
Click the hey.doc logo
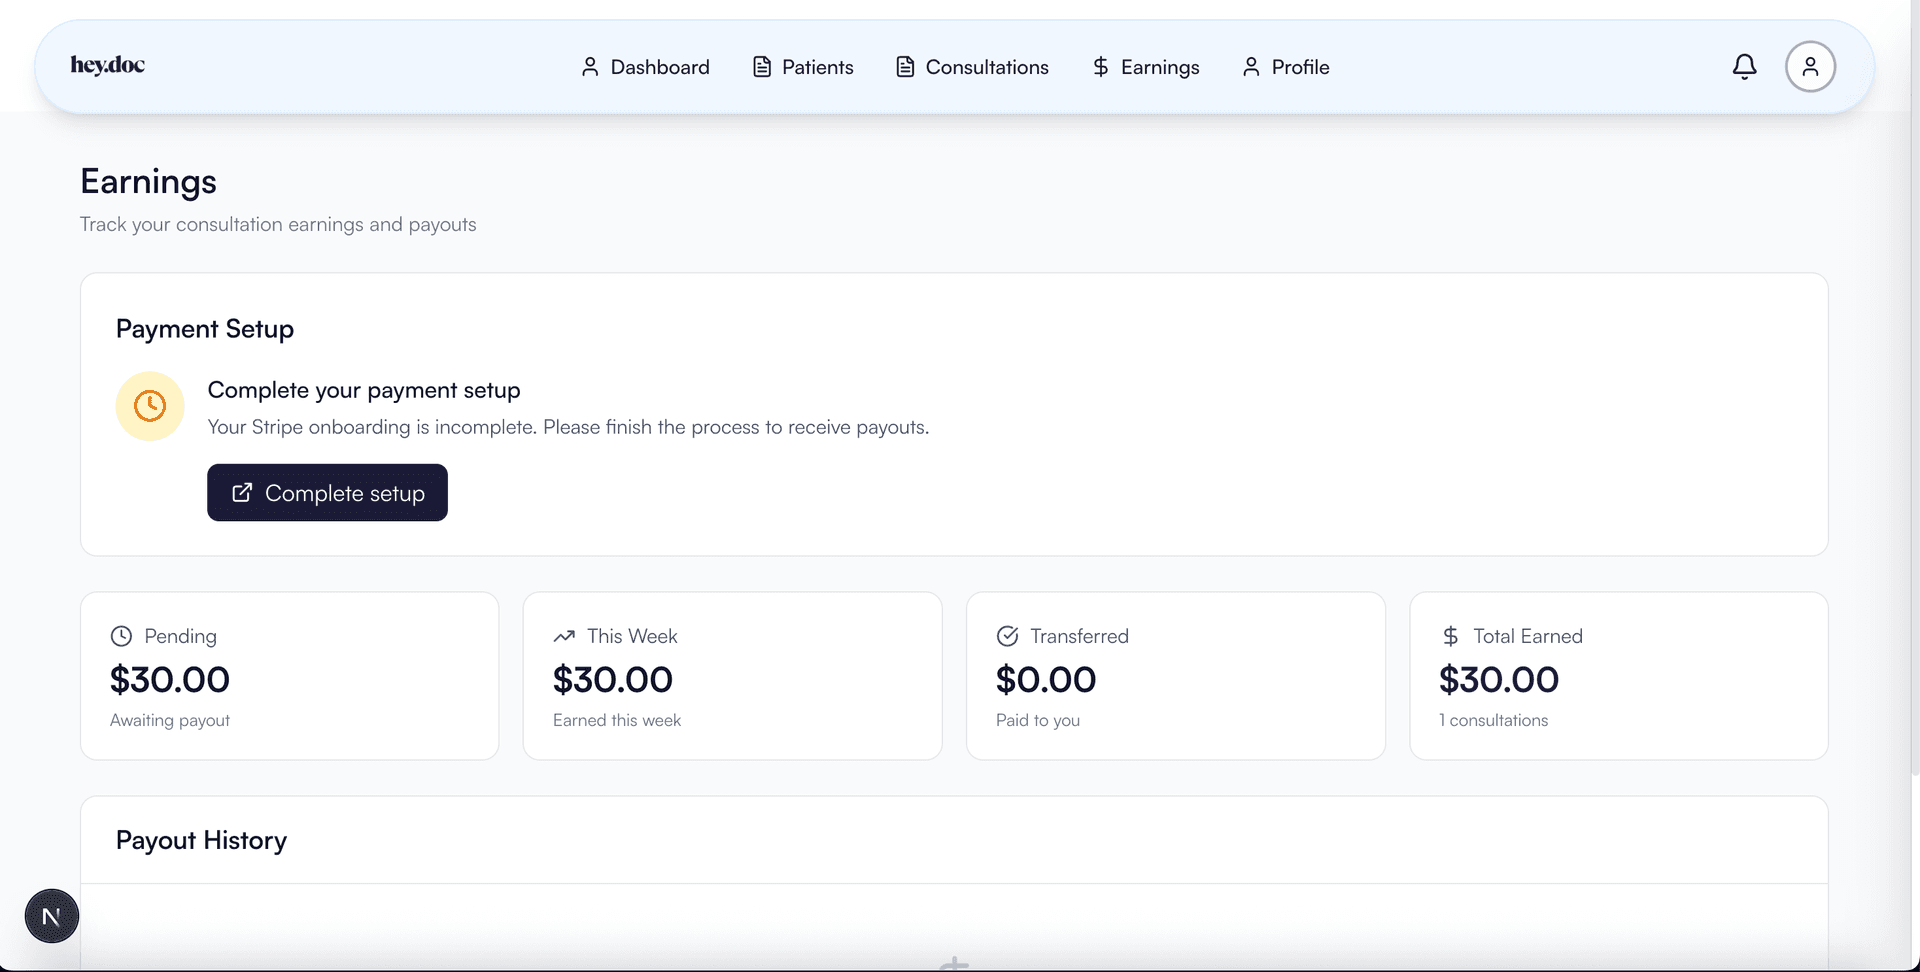tap(107, 65)
